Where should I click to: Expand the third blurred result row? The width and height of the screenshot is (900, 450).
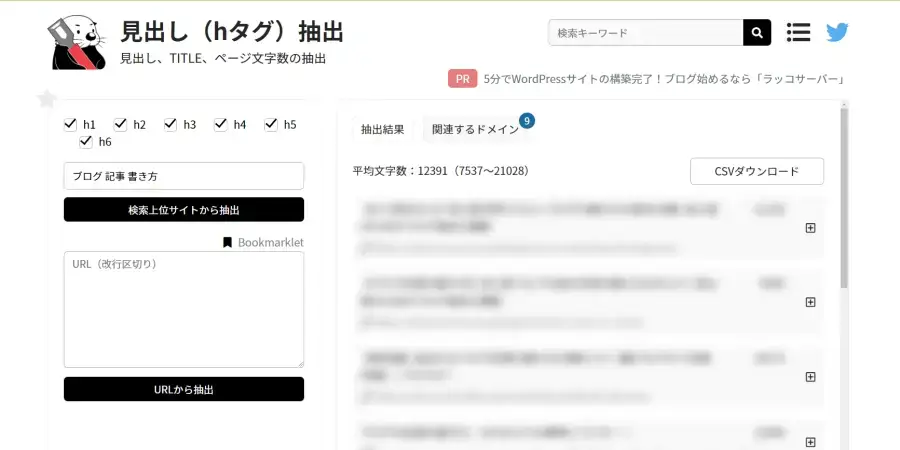point(810,377)
